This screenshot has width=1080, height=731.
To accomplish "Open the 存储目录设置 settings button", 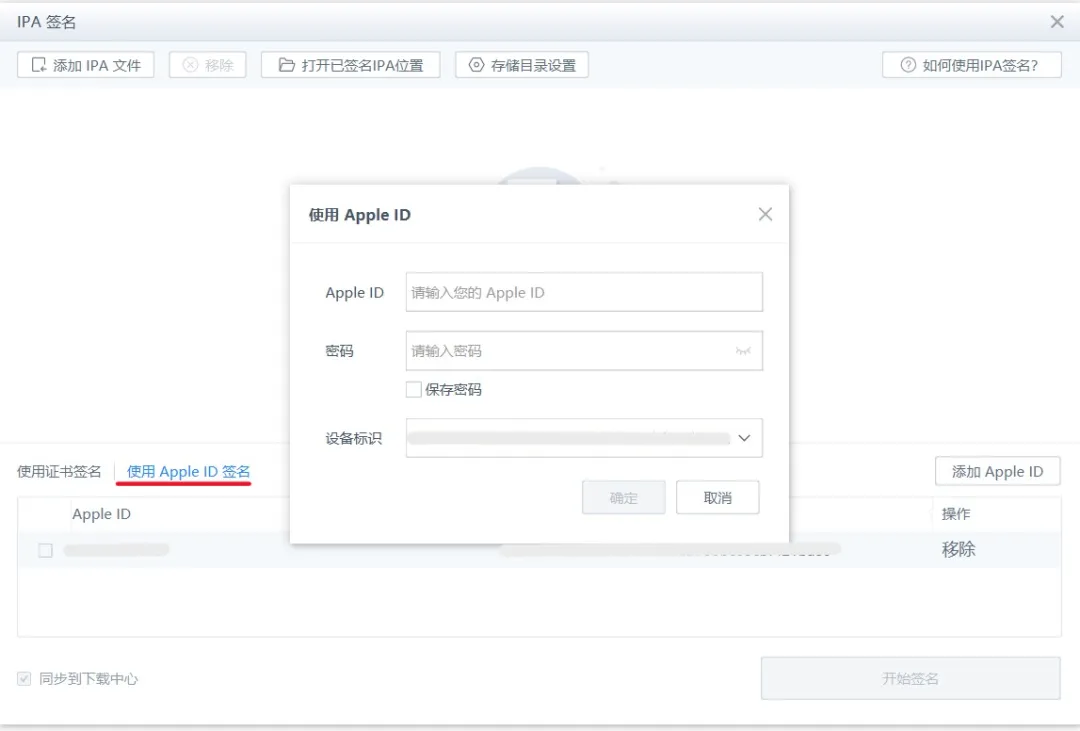I will click(x=521, y=65).
